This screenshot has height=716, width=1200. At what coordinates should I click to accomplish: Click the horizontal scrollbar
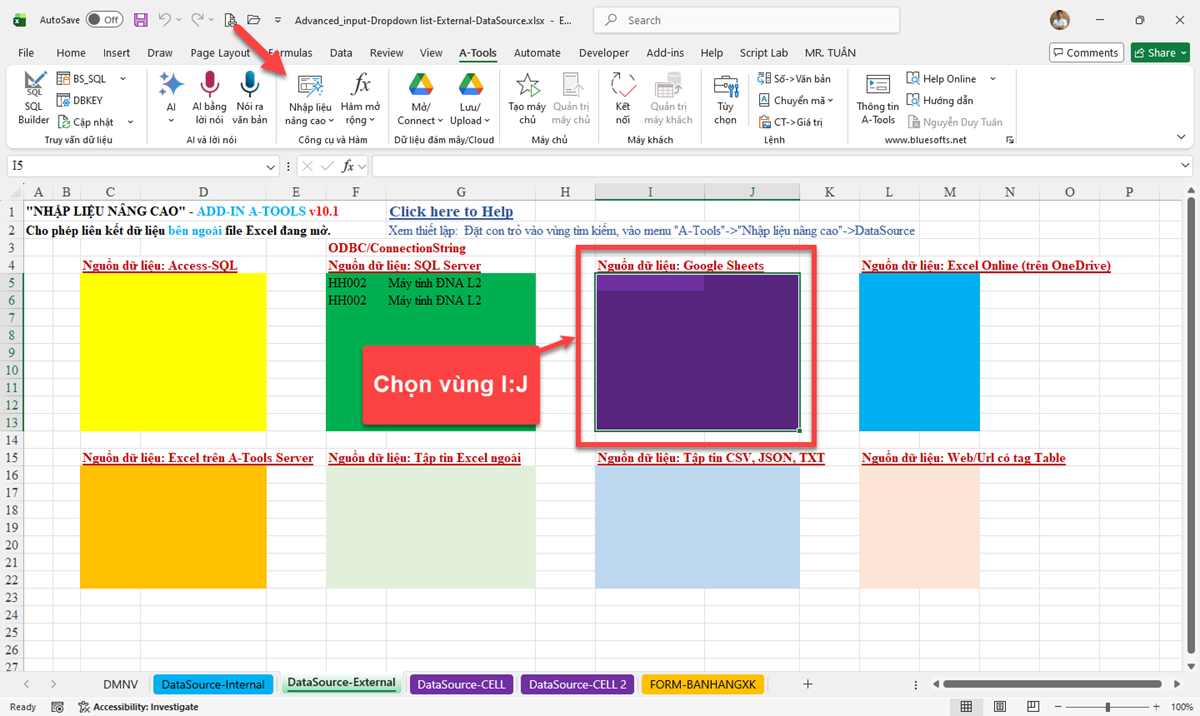(1052, 684)
